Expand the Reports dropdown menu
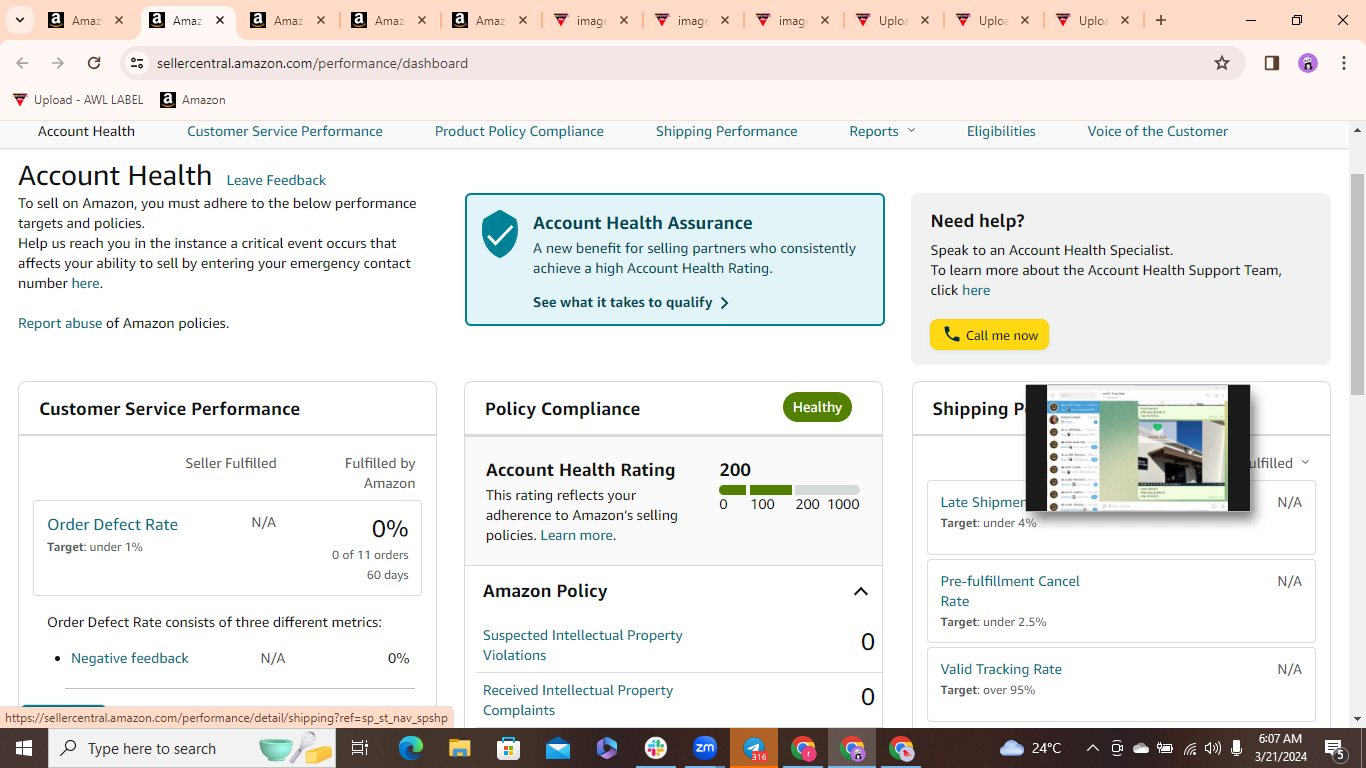The width and height of the screenshot is (1366, 768). (x=882, y=131)
